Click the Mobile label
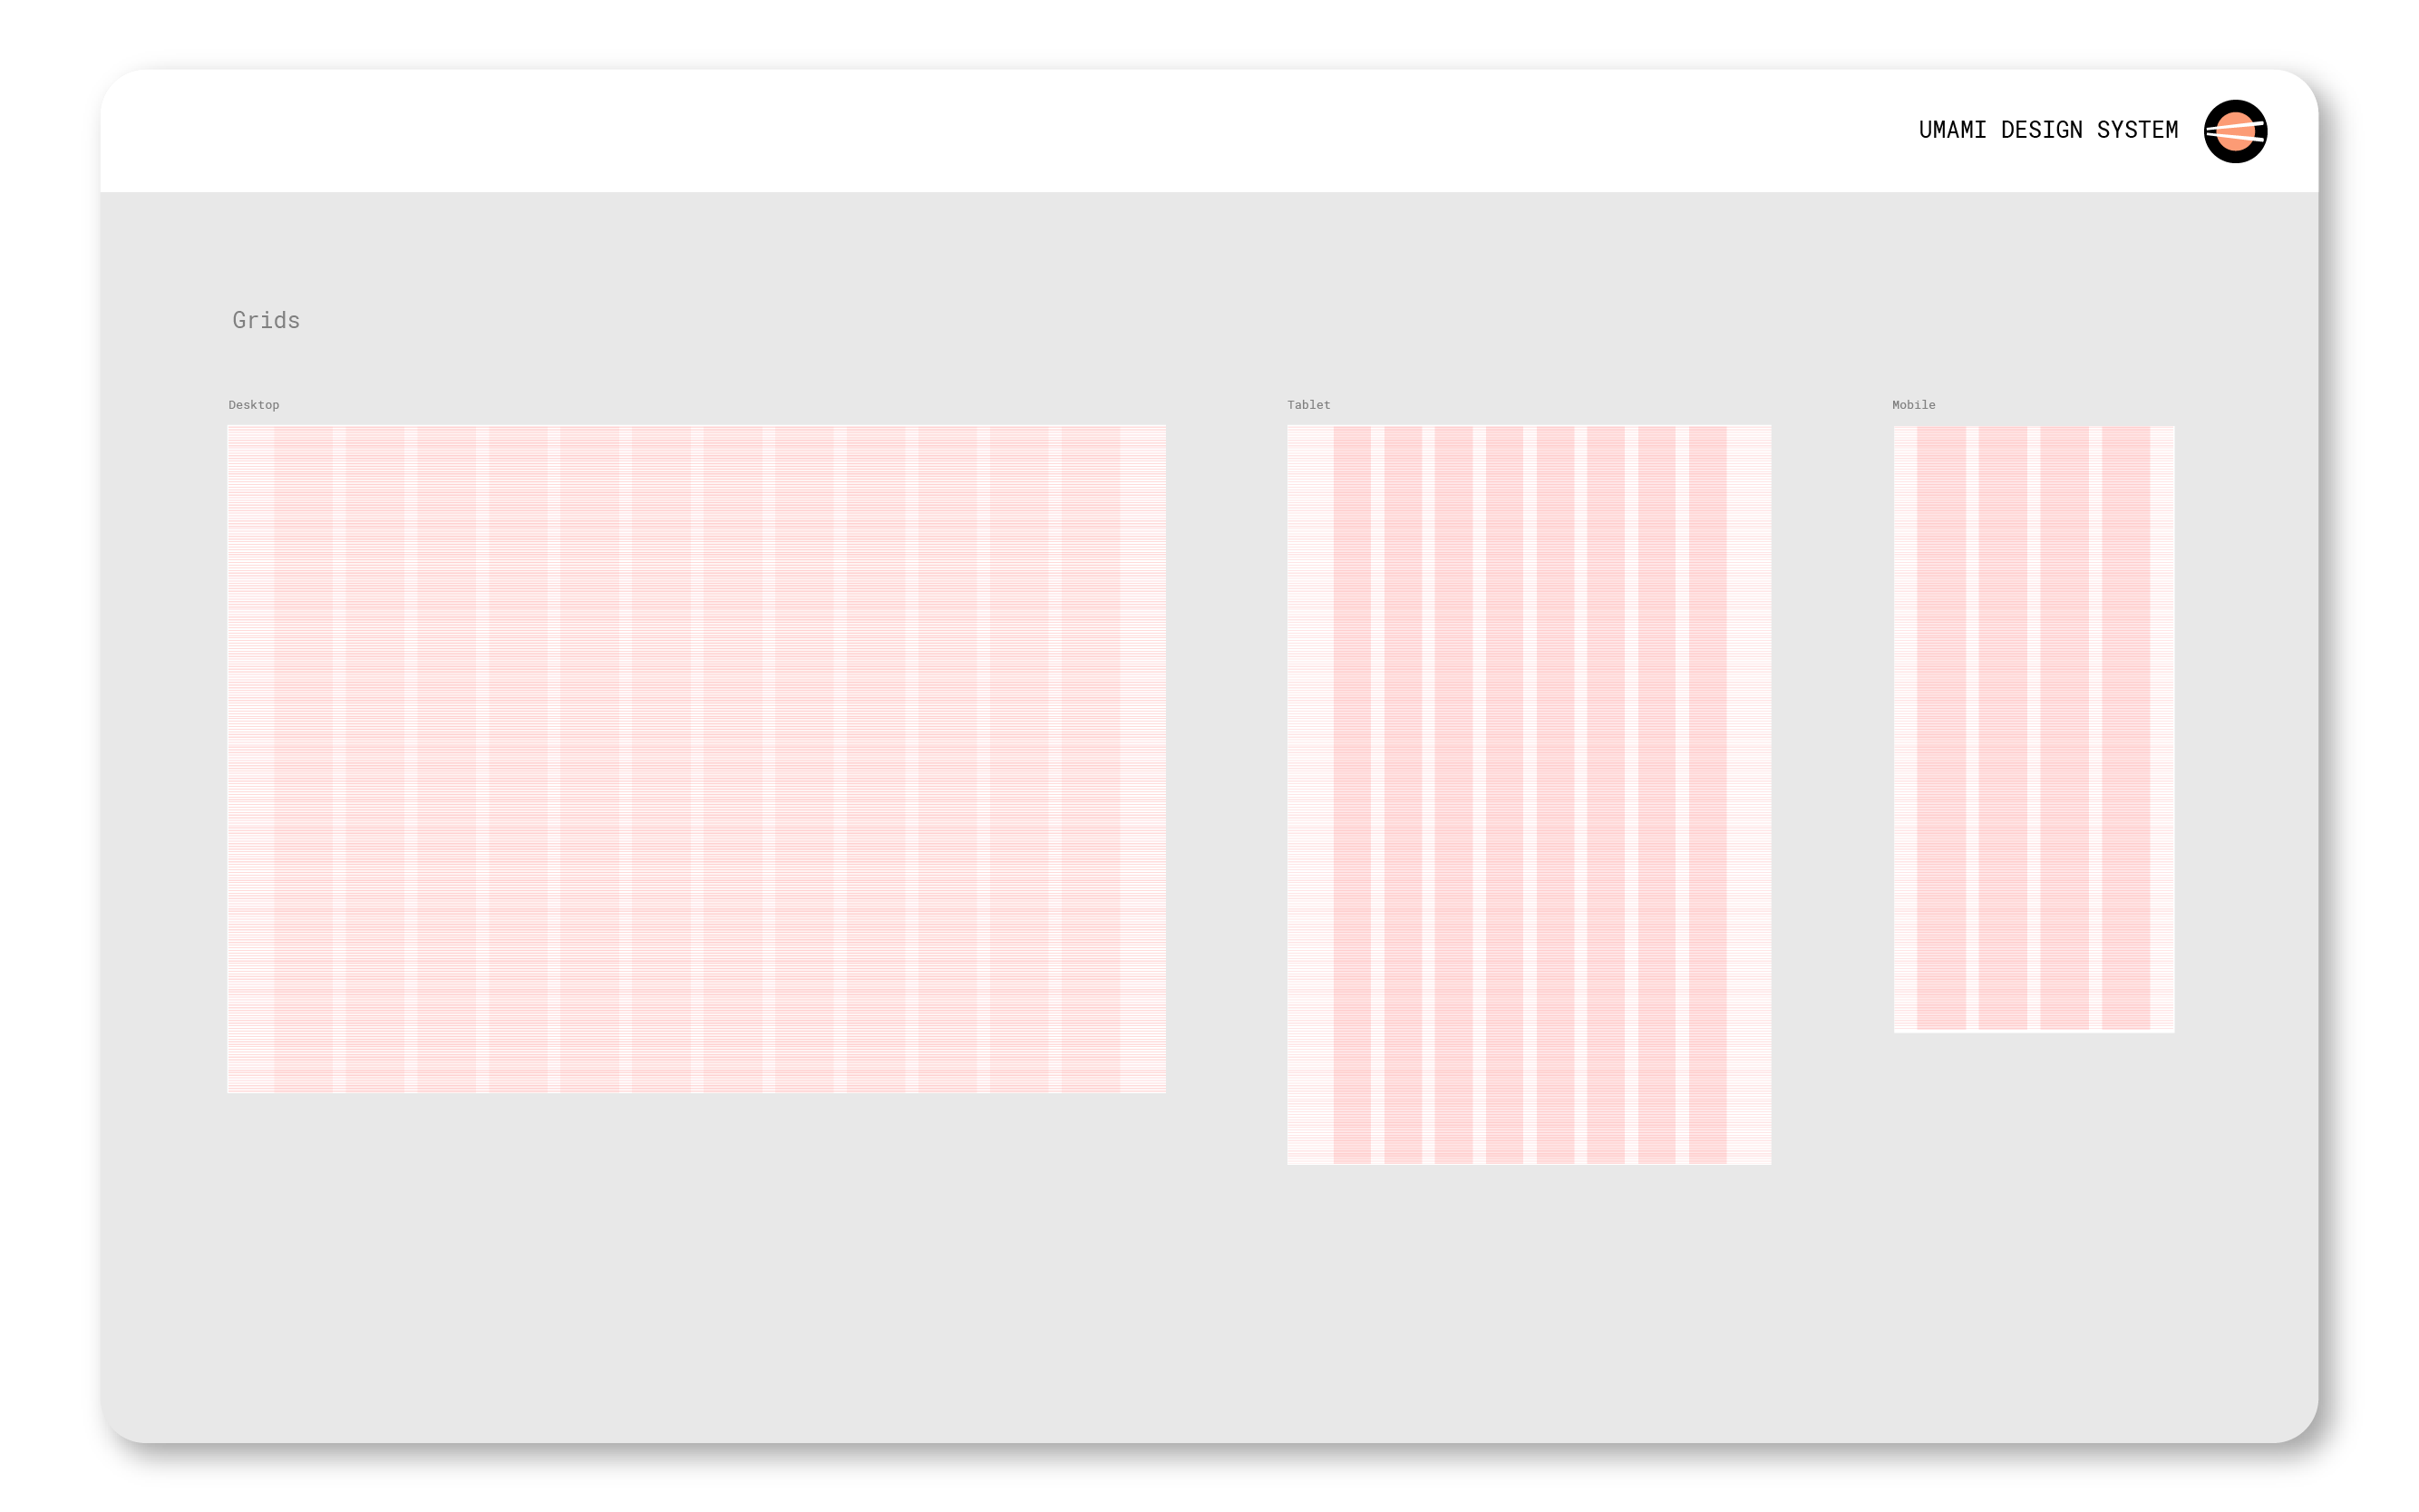 1913,405
